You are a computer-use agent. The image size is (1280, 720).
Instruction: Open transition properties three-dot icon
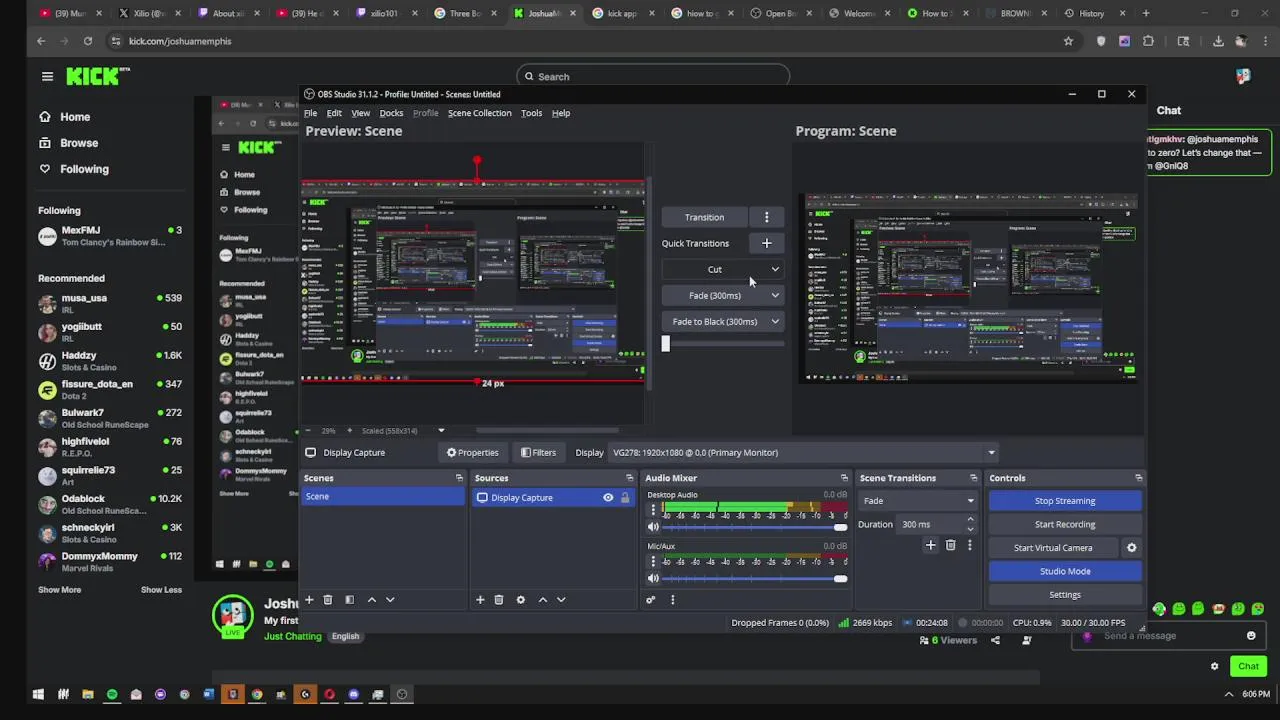click(969, 546)
